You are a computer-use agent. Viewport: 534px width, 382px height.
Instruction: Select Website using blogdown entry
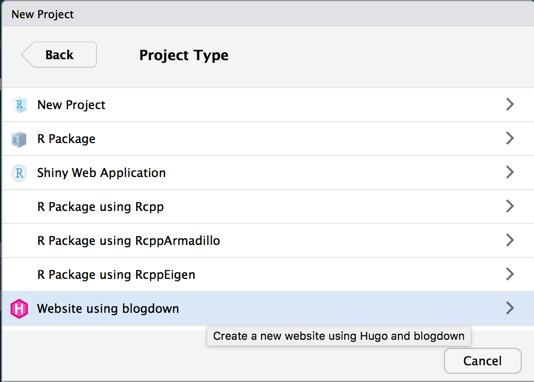click(x=268, y=308)
